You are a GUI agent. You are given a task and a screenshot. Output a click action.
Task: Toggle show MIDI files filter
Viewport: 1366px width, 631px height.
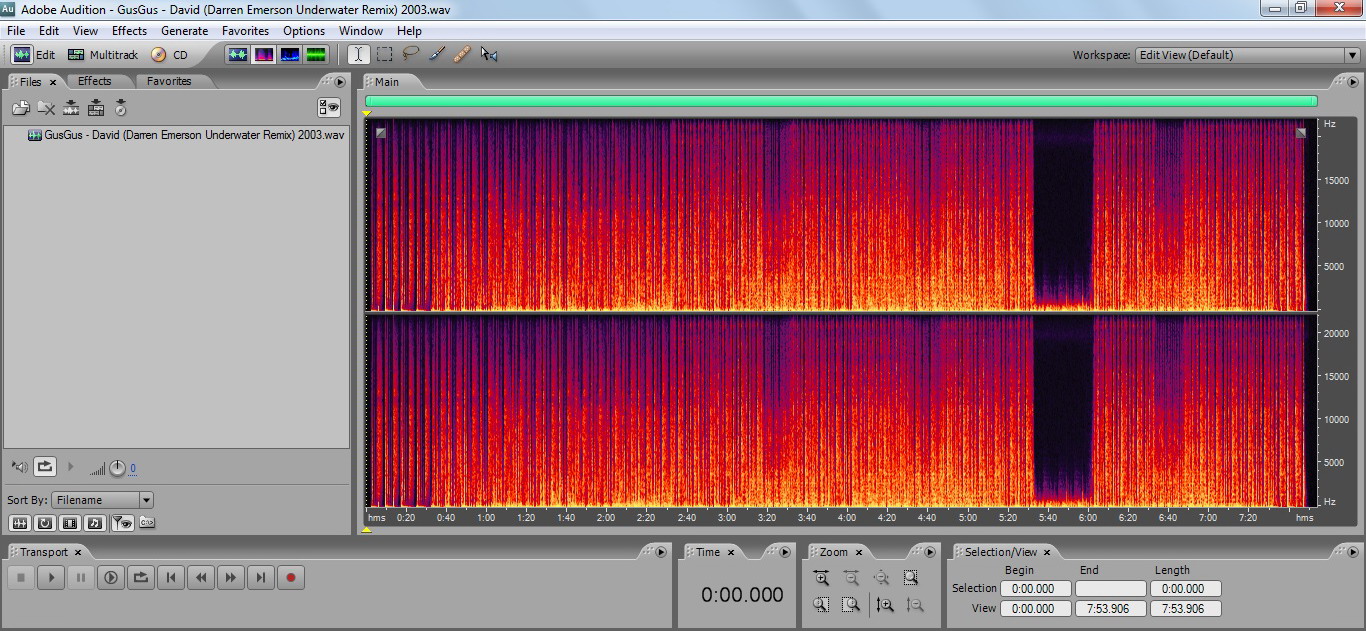pos(95,523)
